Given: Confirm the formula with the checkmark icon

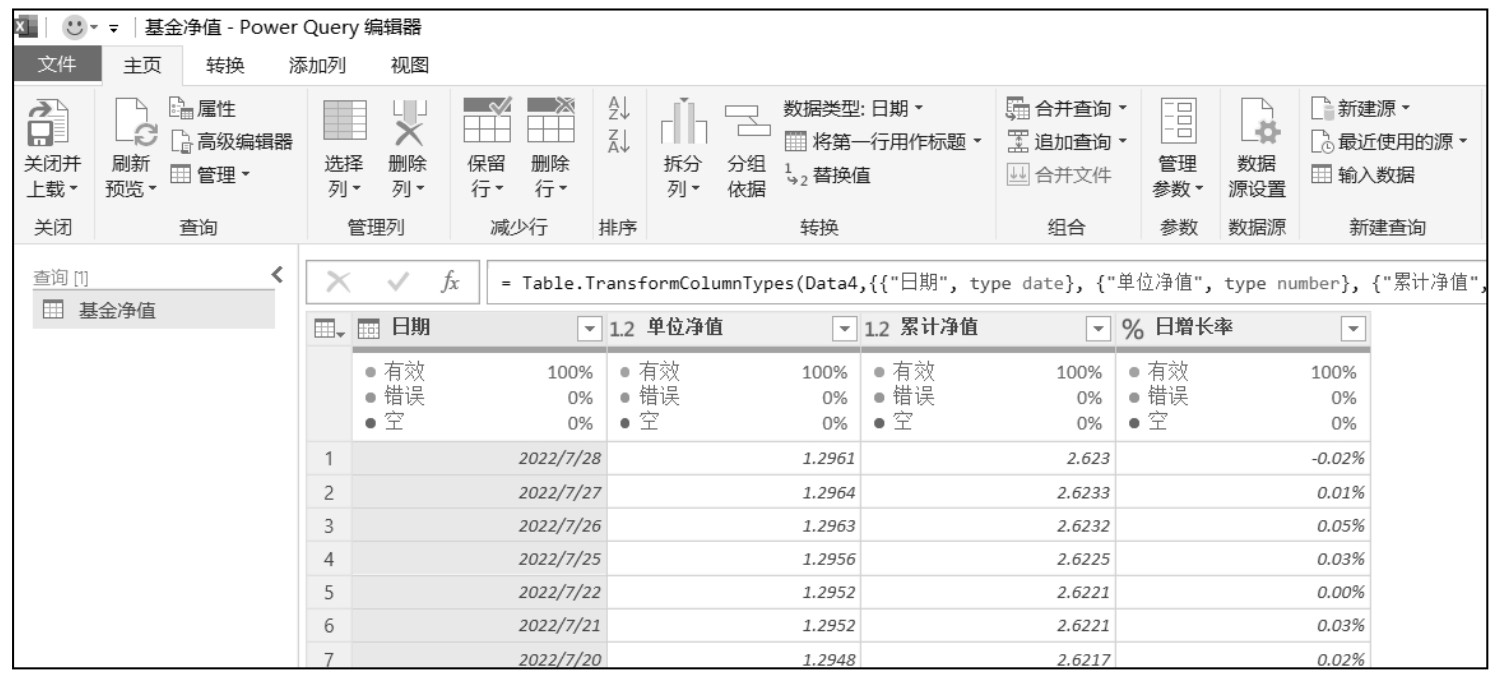Looking at the screenshot, I should (x=397, y=284).
